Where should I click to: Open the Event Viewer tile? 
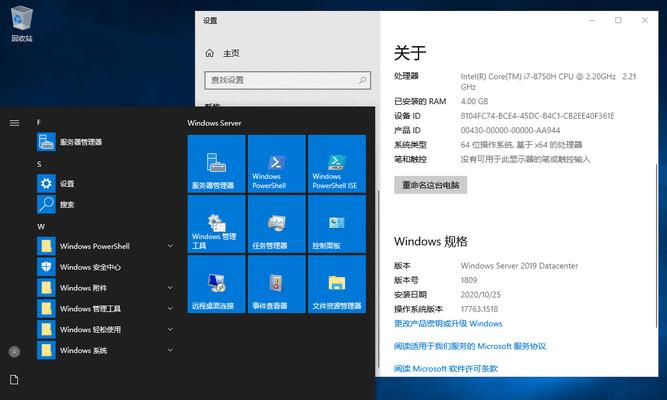tap(276, 284)
